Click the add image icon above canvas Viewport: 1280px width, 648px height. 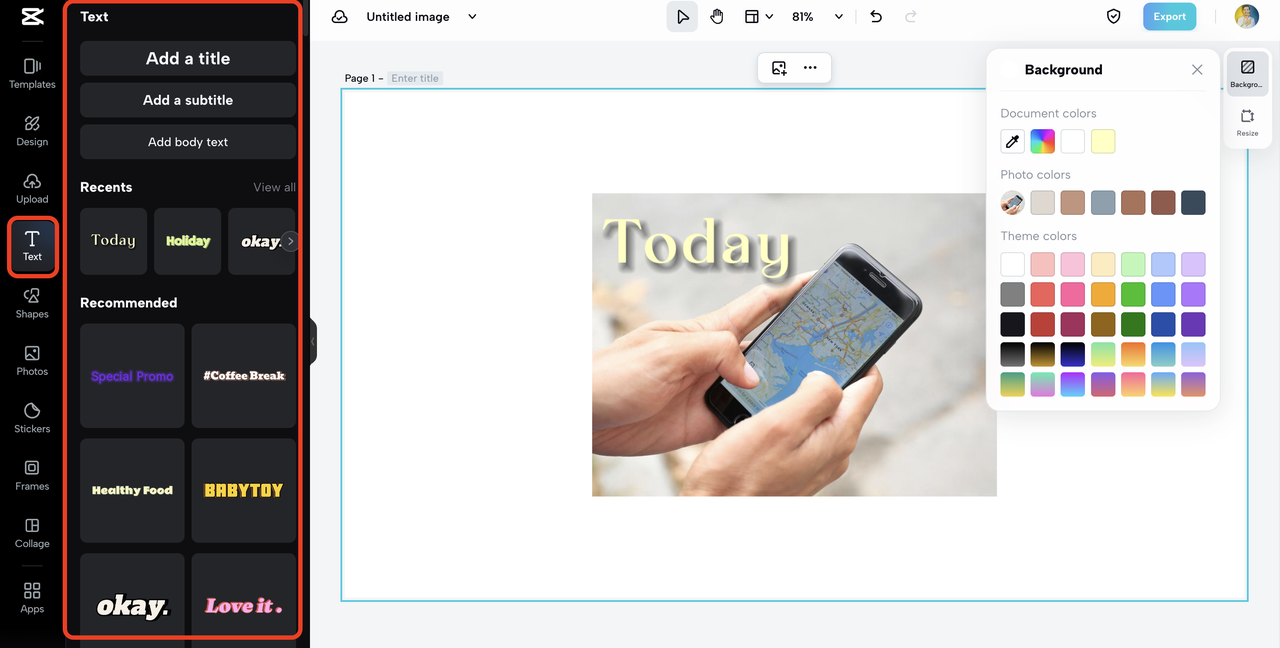[x=779, y=68]
